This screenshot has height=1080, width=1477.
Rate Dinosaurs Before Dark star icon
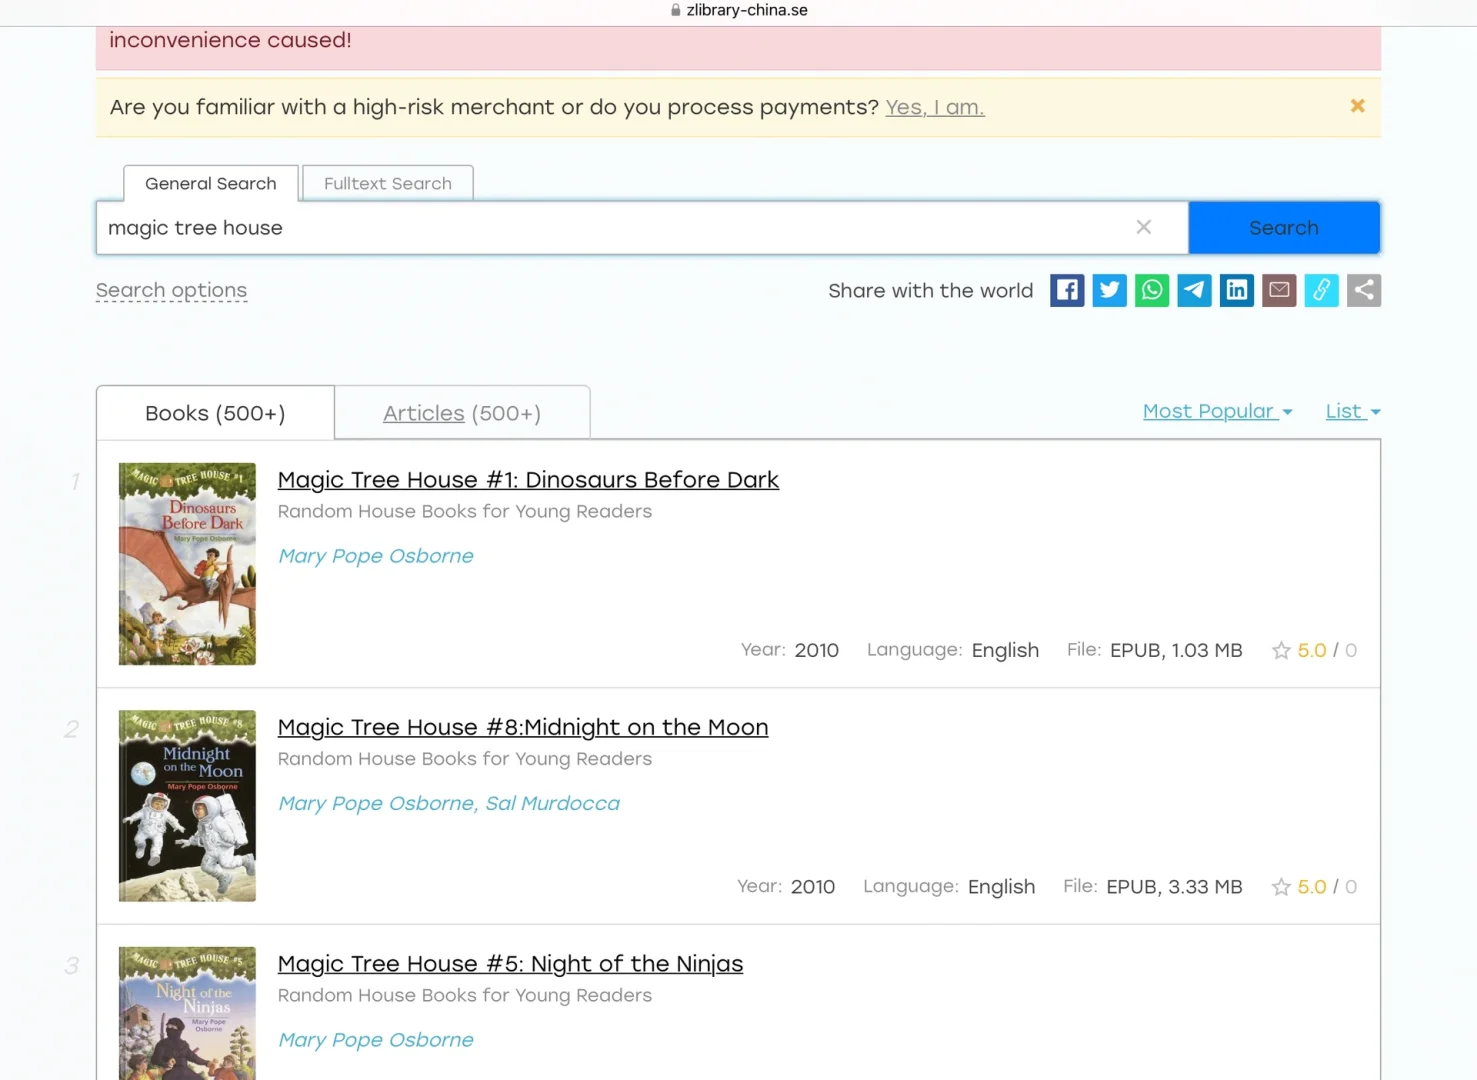click(1281, 651)
